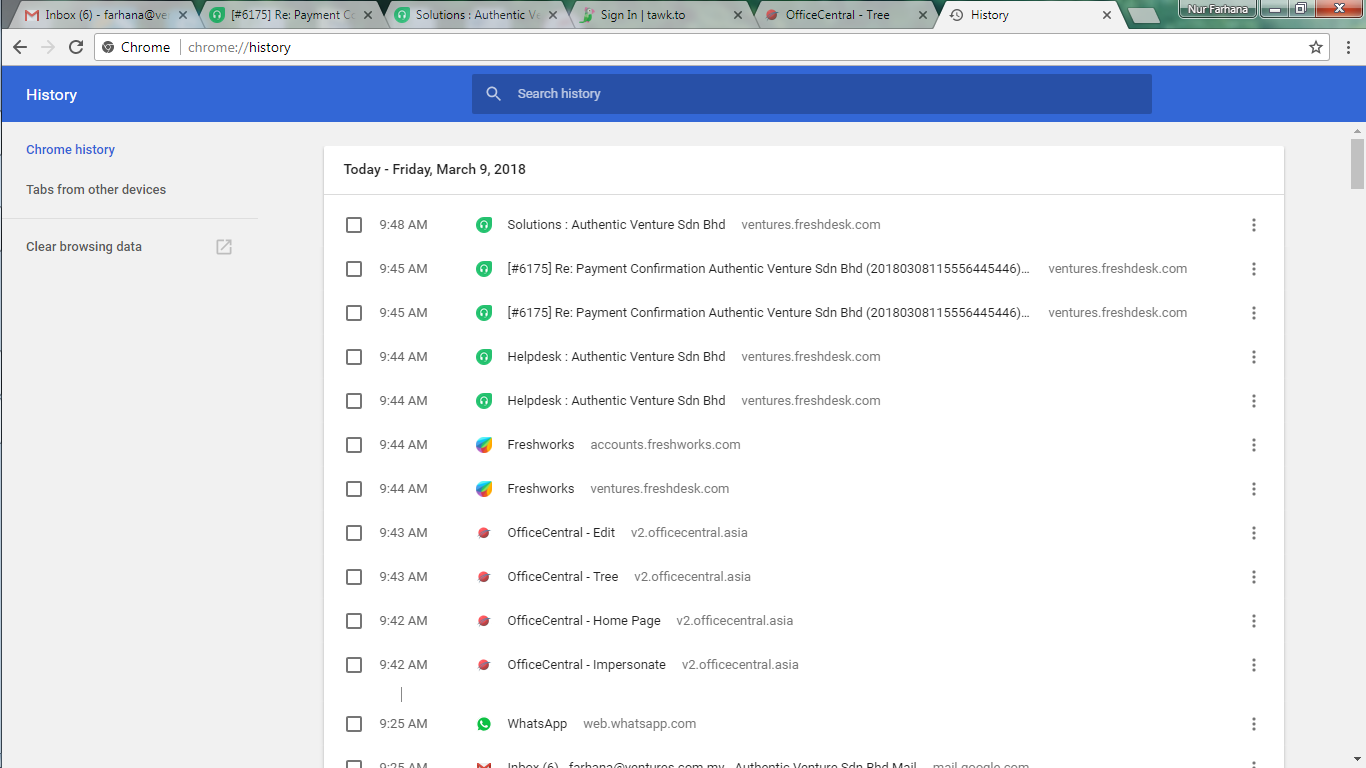
Task: Open a new tab with the new-tab button
Action: click(1144, 16)
